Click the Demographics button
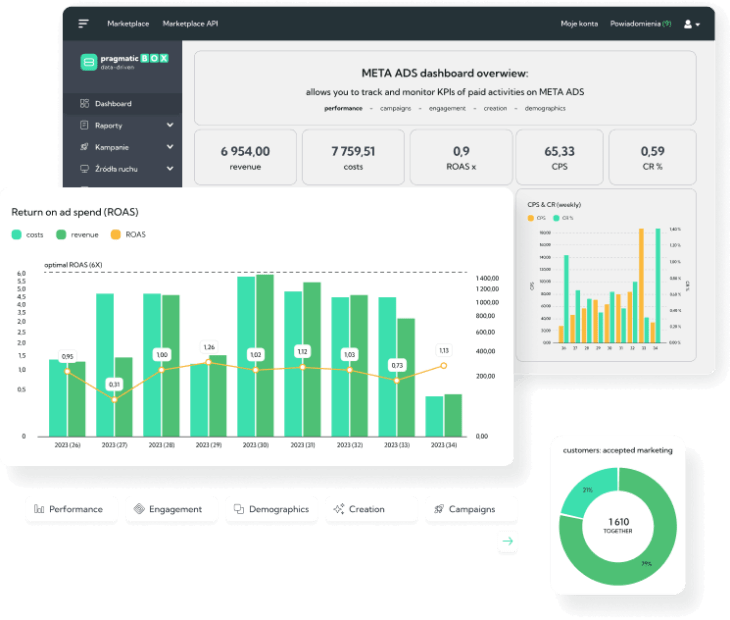730x620 pixels. pos(271,509)
